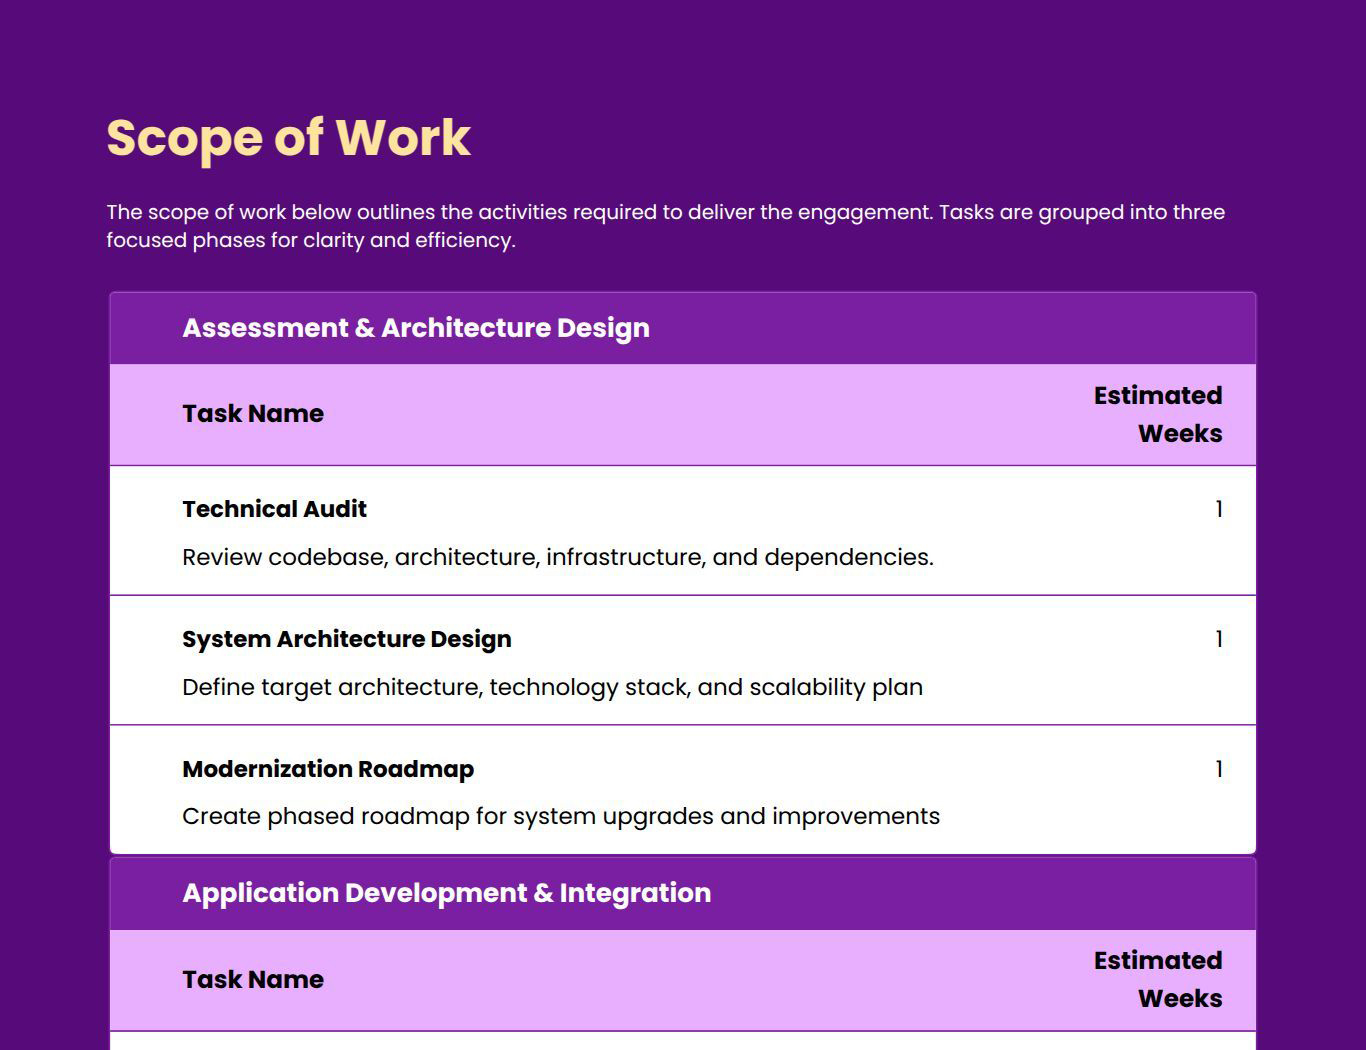
Task: Click the Application Development & Integration header
Action: pos(446,893)
